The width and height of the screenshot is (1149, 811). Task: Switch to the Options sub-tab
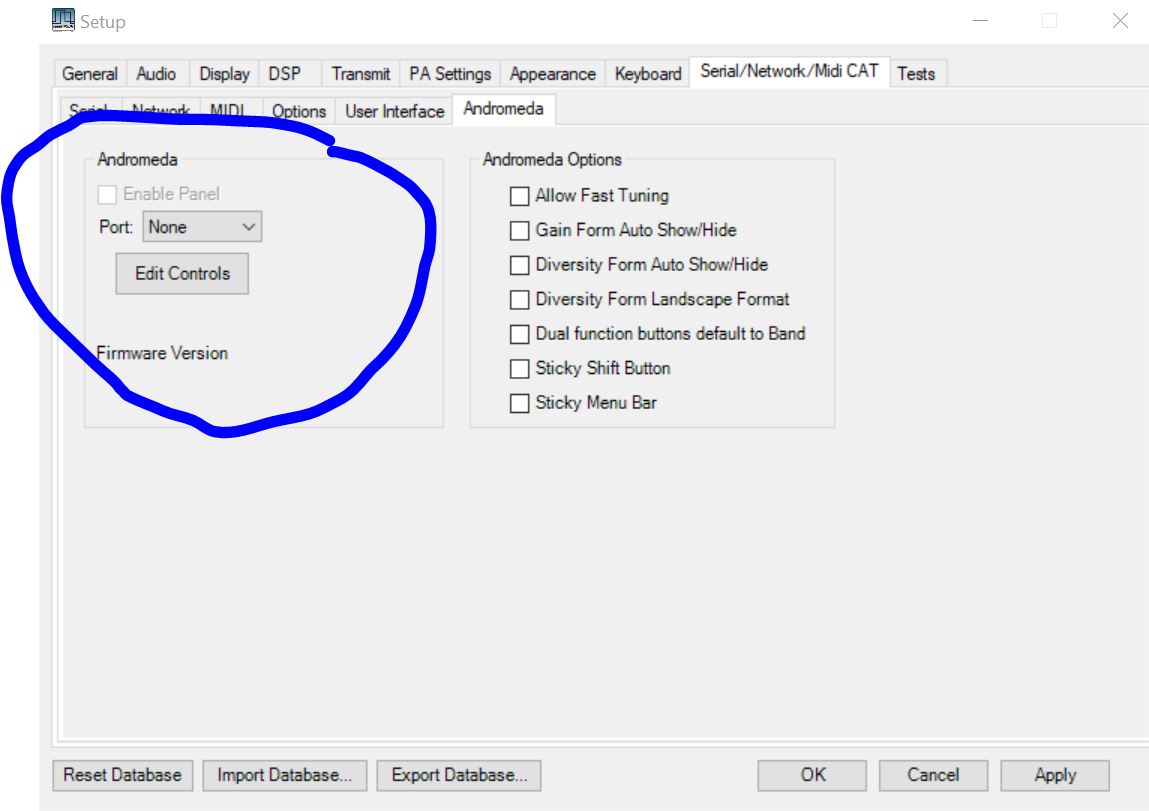(x=299, y=111)
